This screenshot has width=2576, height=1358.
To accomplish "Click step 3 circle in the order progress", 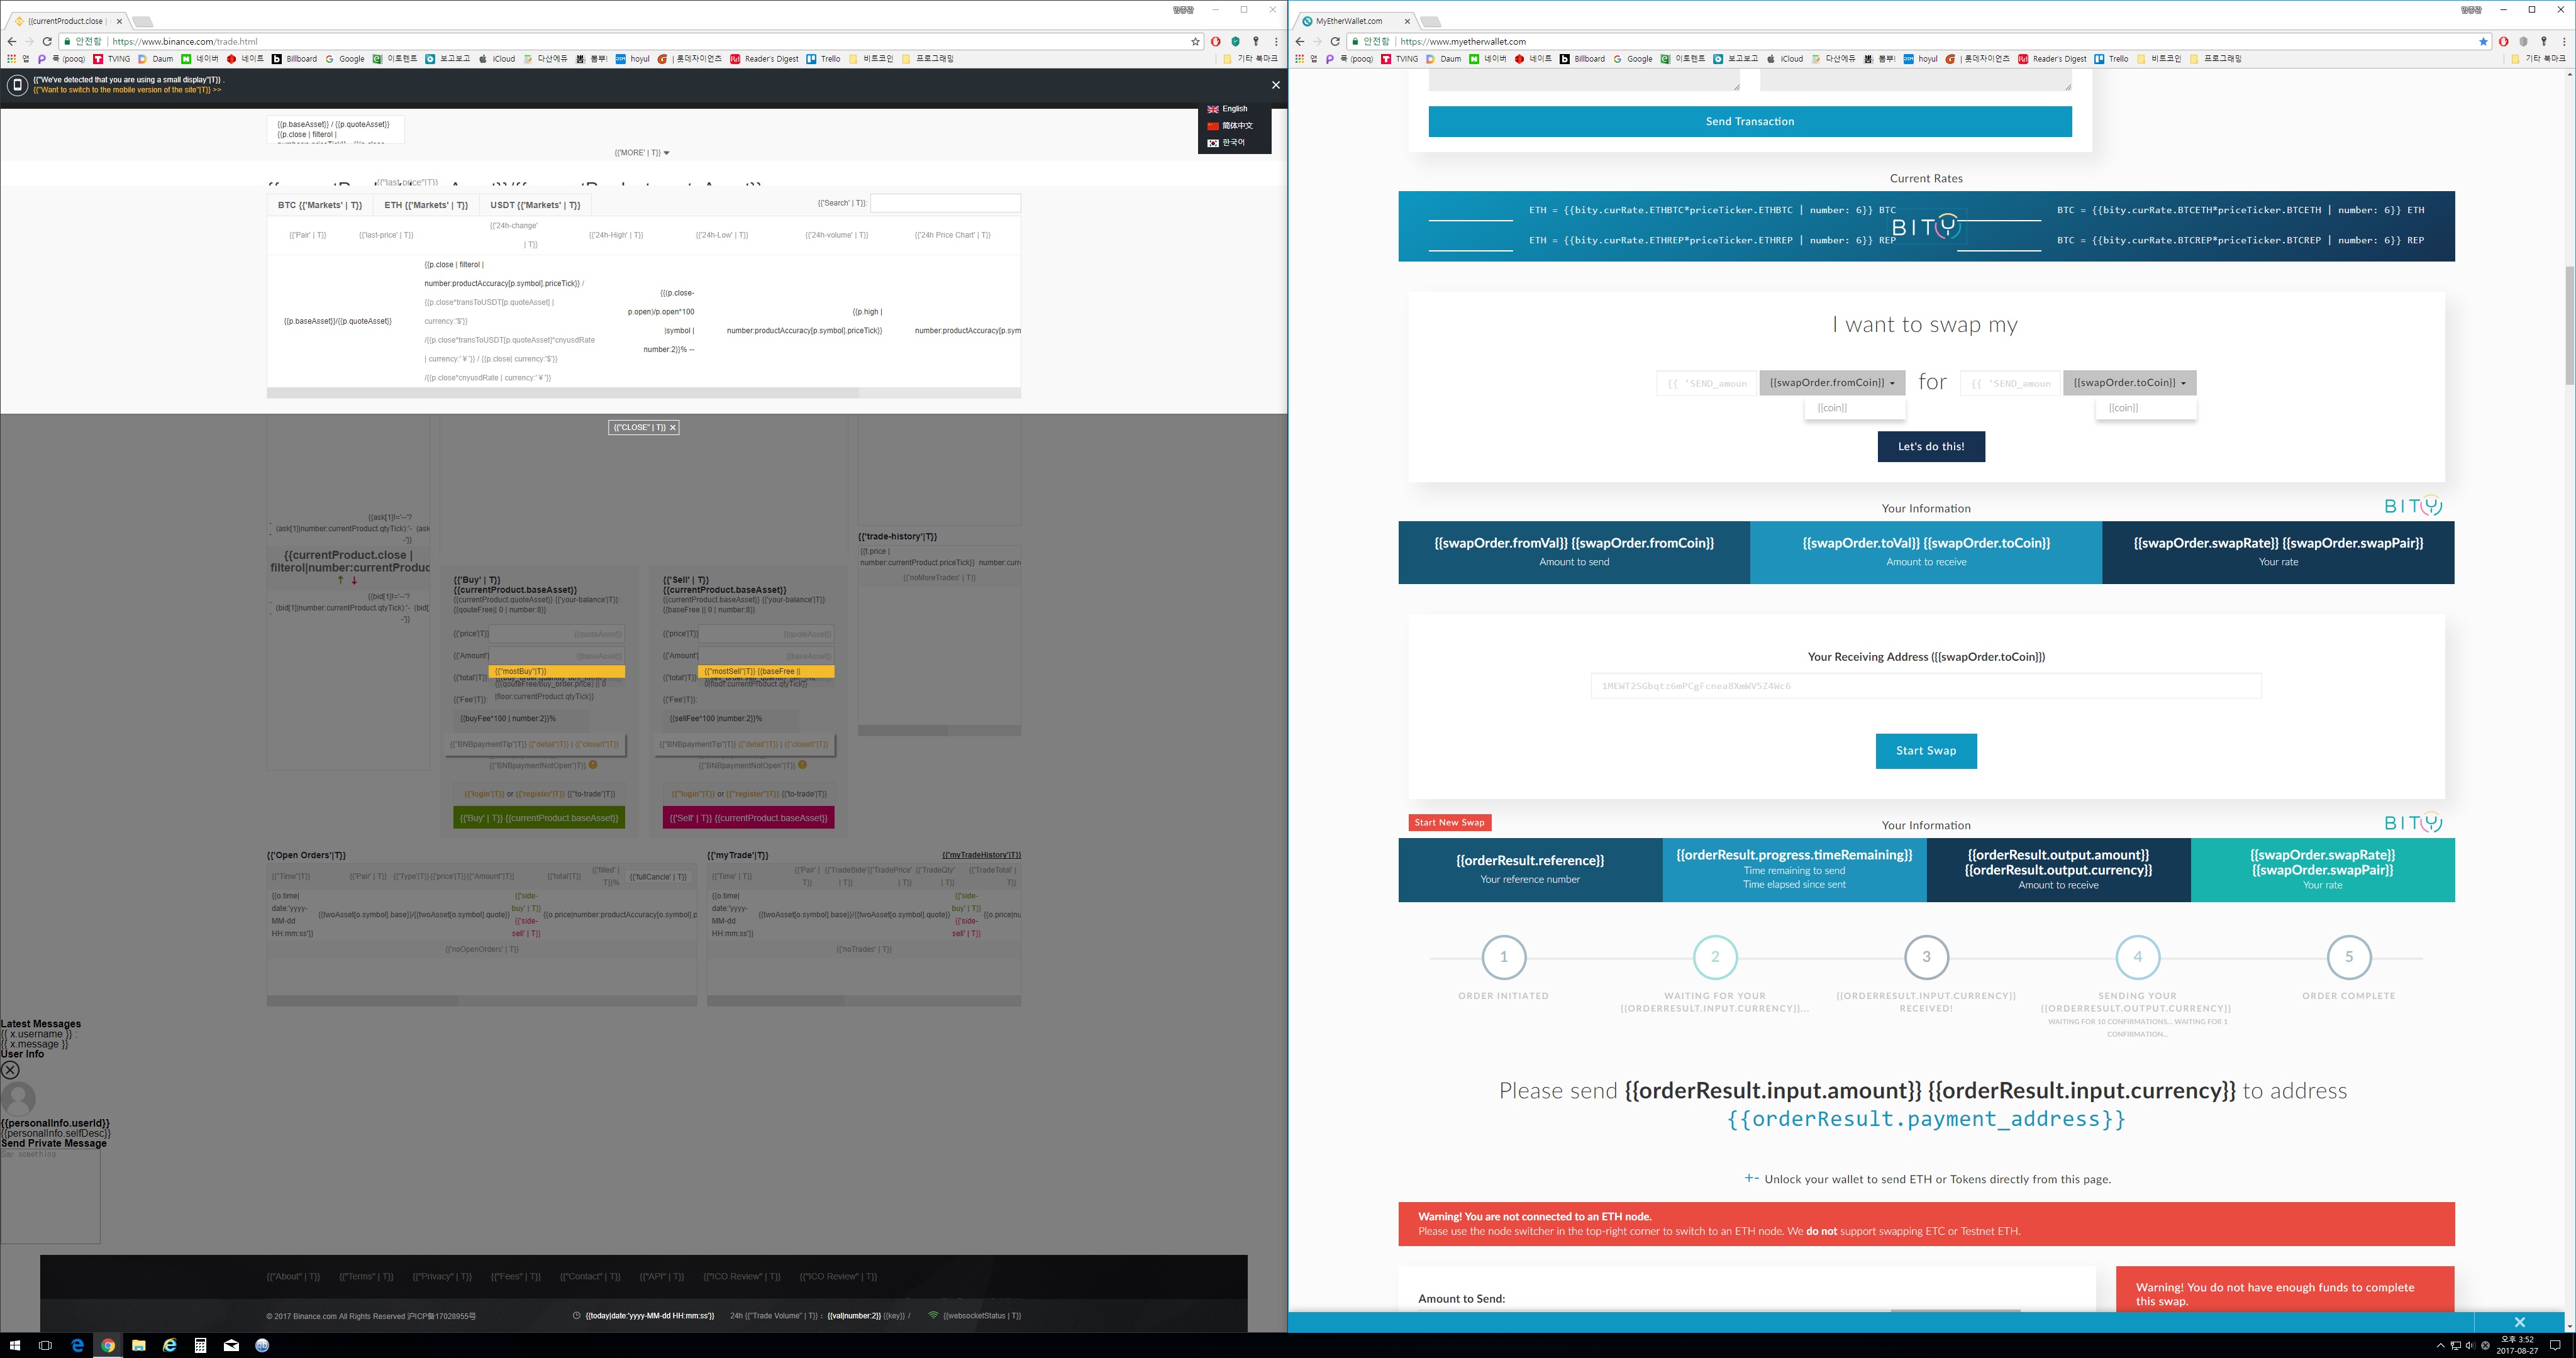I will pyautogui.click(x=1926, y=958).
